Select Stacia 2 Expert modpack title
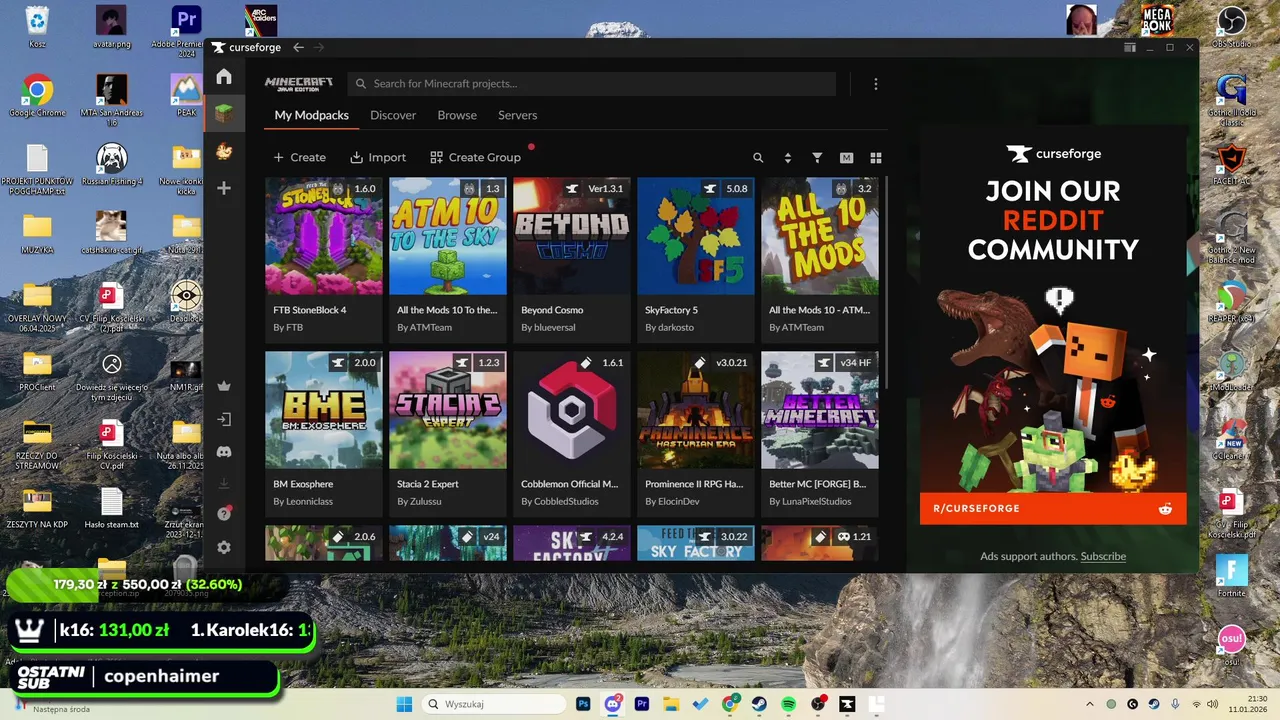1280x720 pixels. [428, 484]
